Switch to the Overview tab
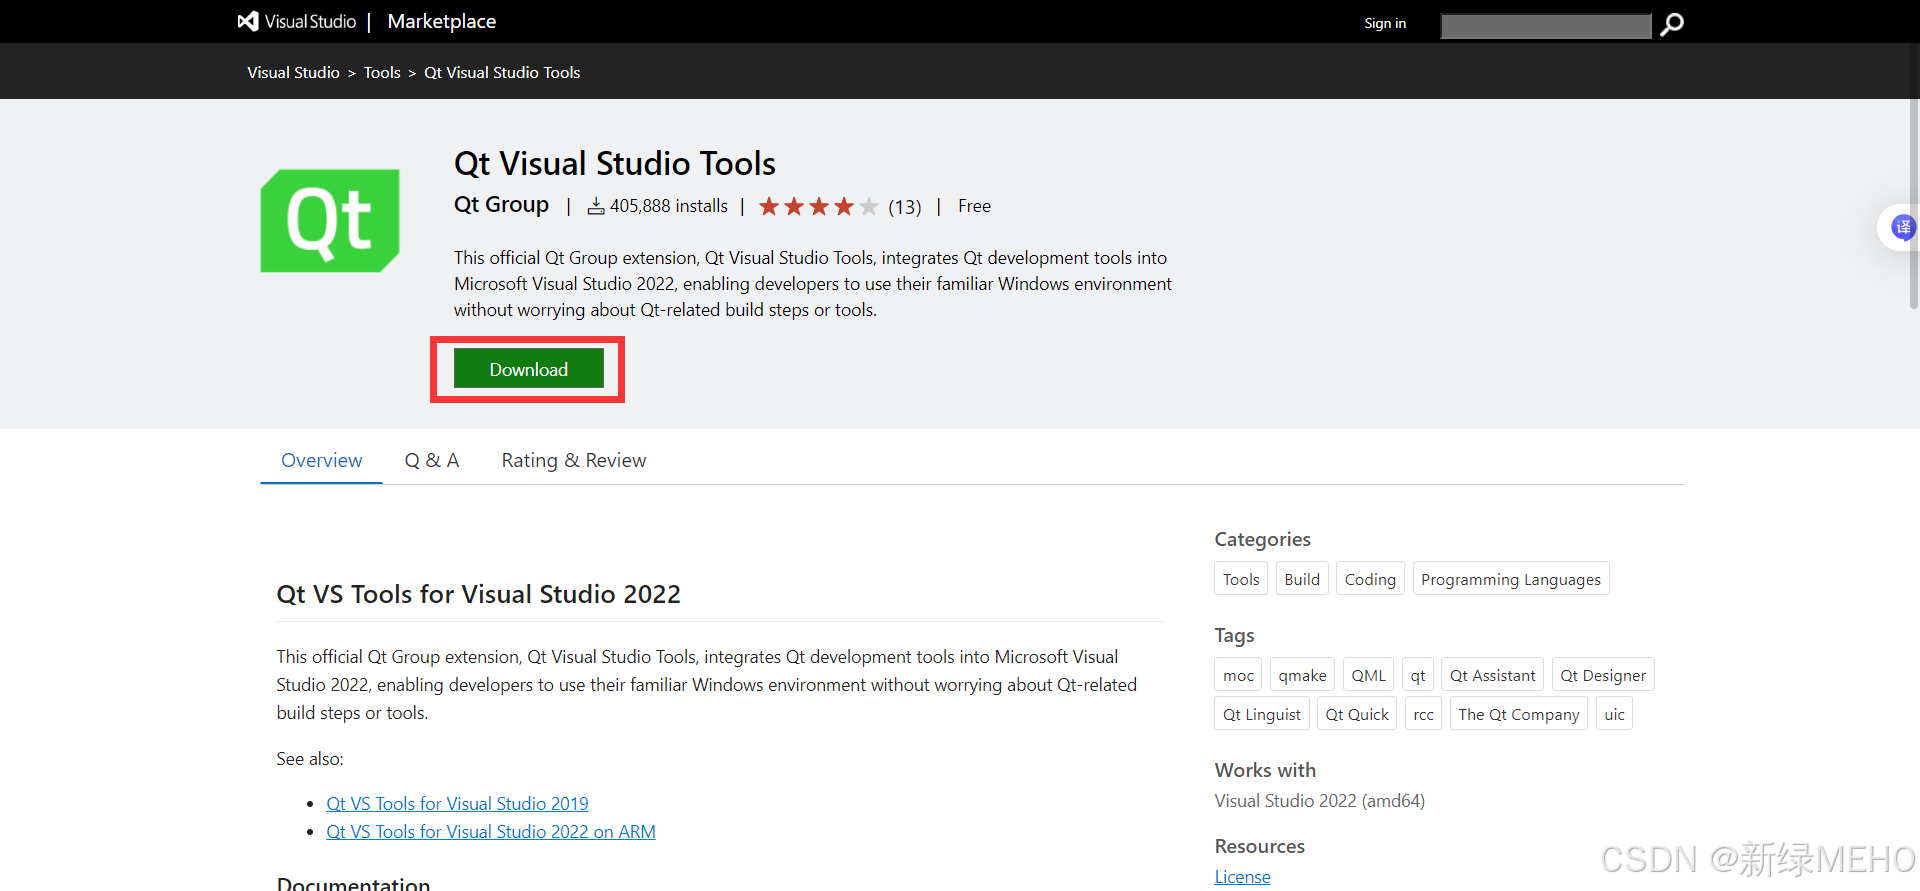 [x=321, y=460]
